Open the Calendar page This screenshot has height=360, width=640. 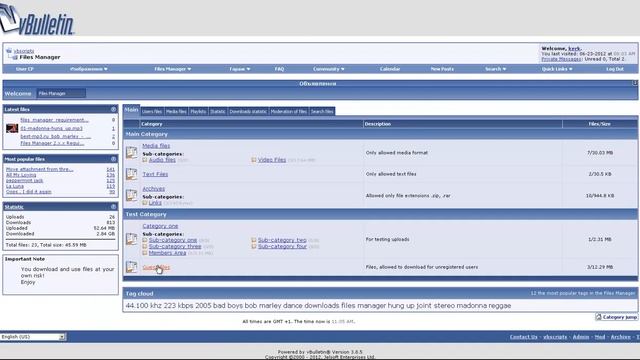pyautogui.click(x=390, y=69)
